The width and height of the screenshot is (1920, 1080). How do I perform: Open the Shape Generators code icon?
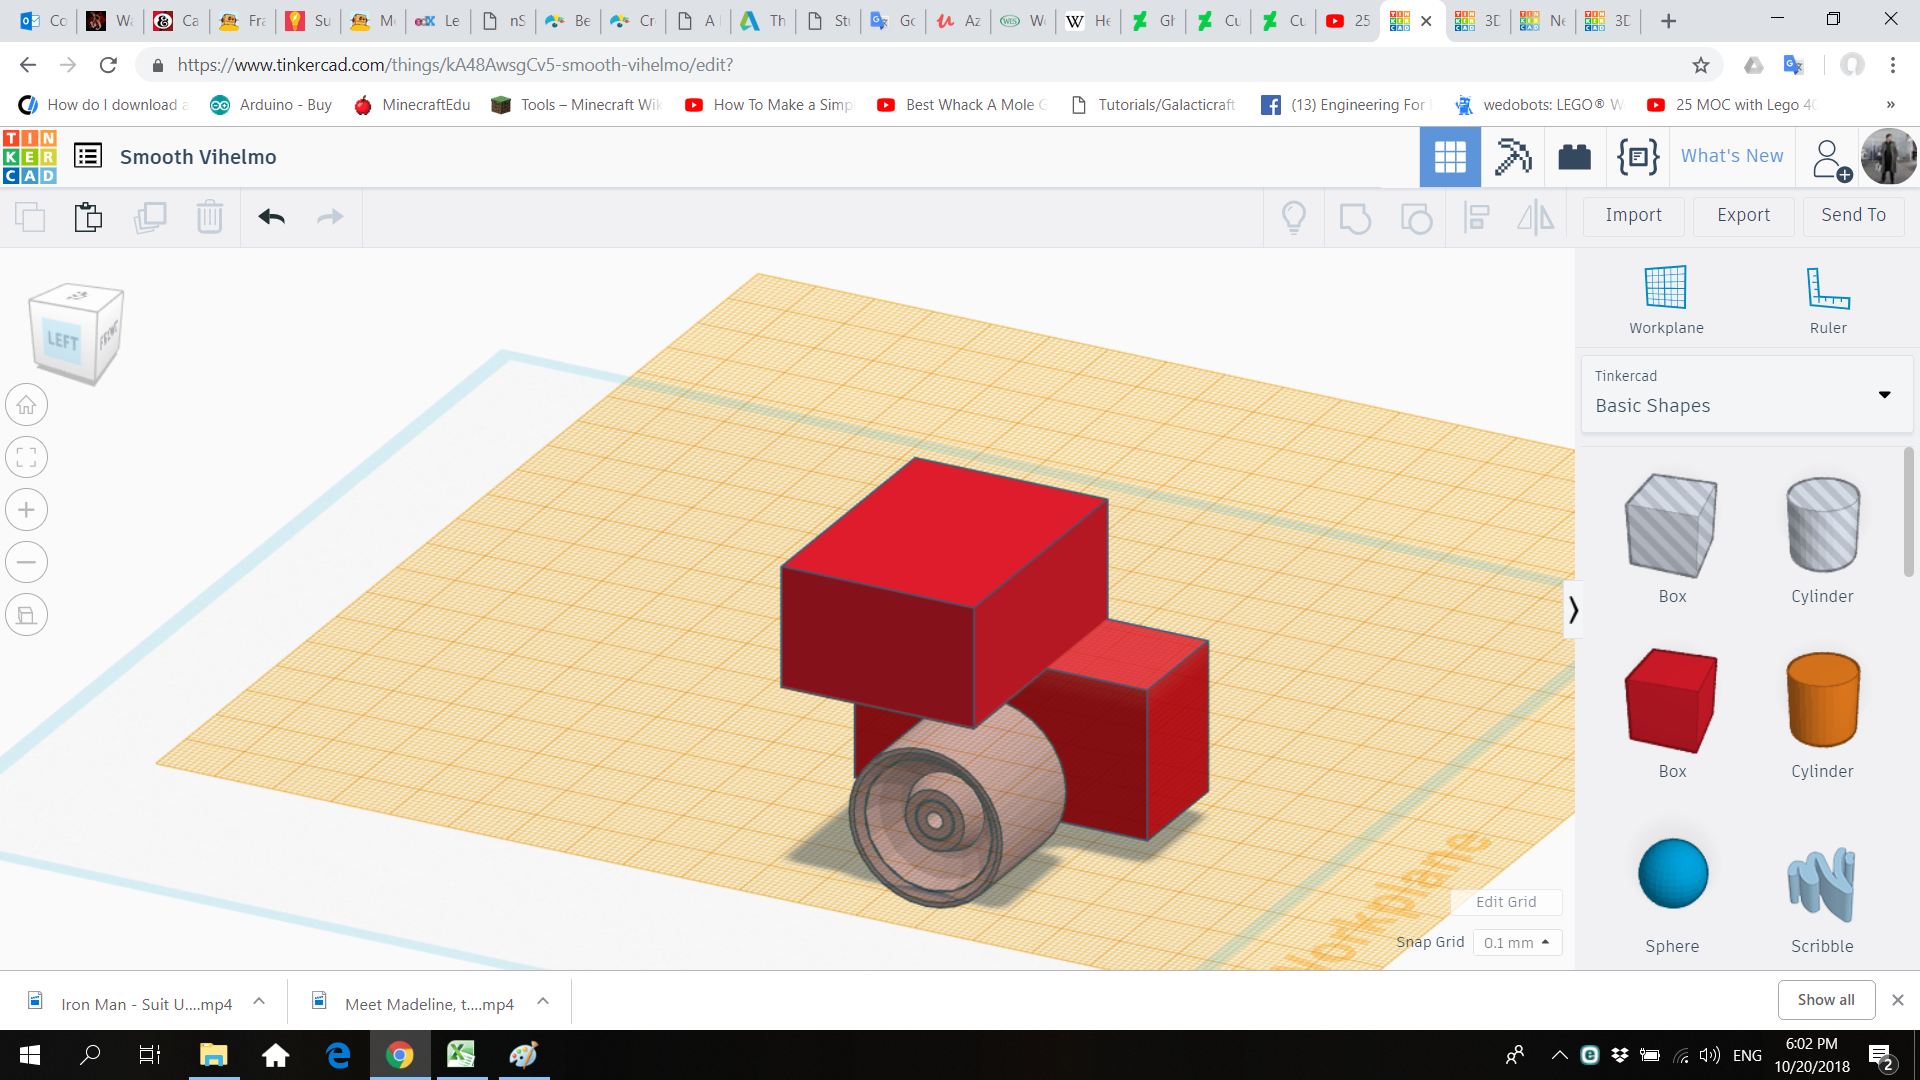point(1637,157)
